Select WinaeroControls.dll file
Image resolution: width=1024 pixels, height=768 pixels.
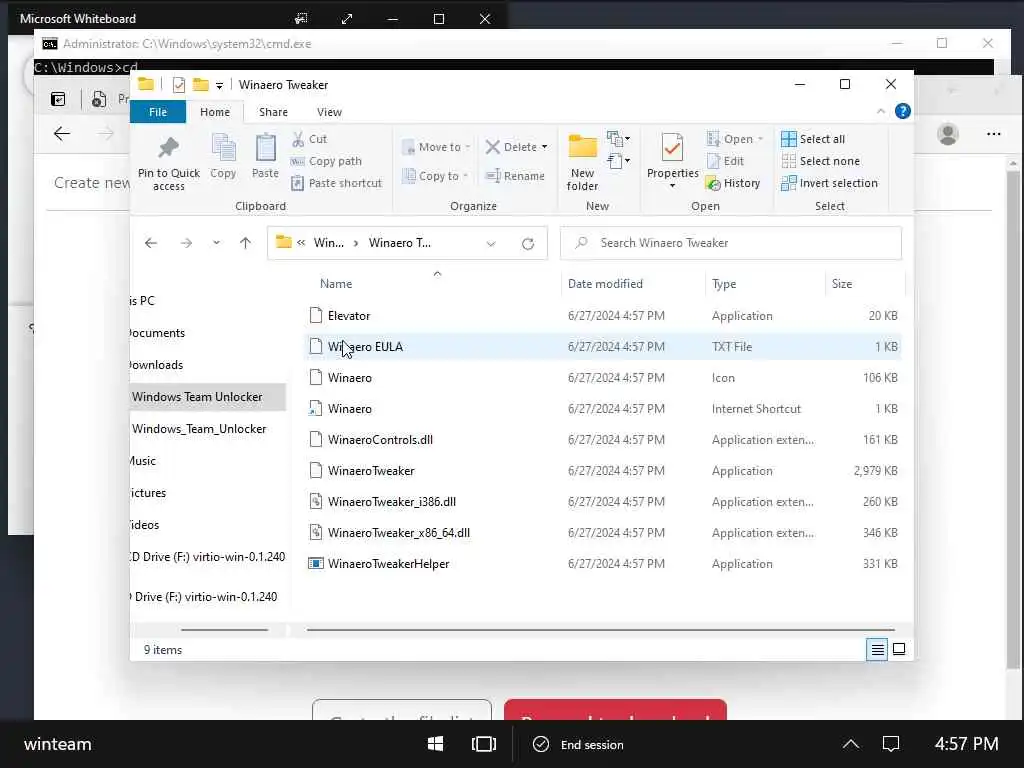pos(603,440)
